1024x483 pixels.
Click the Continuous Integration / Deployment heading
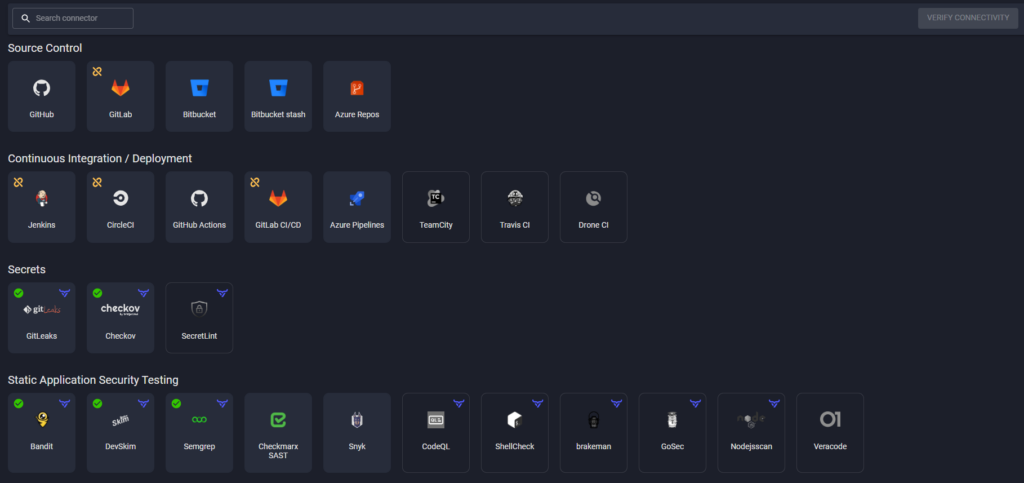(100, 159)
